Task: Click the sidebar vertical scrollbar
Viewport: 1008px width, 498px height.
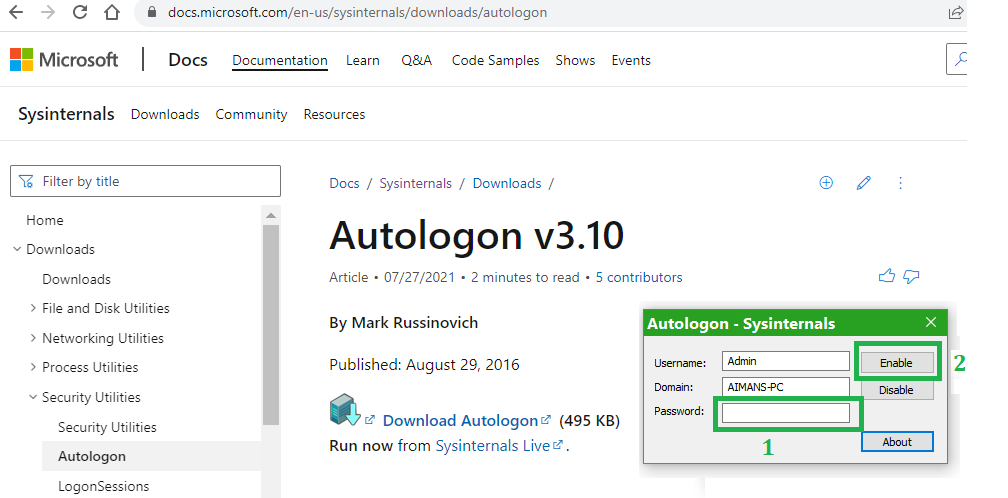Action: tap(270, 320)
